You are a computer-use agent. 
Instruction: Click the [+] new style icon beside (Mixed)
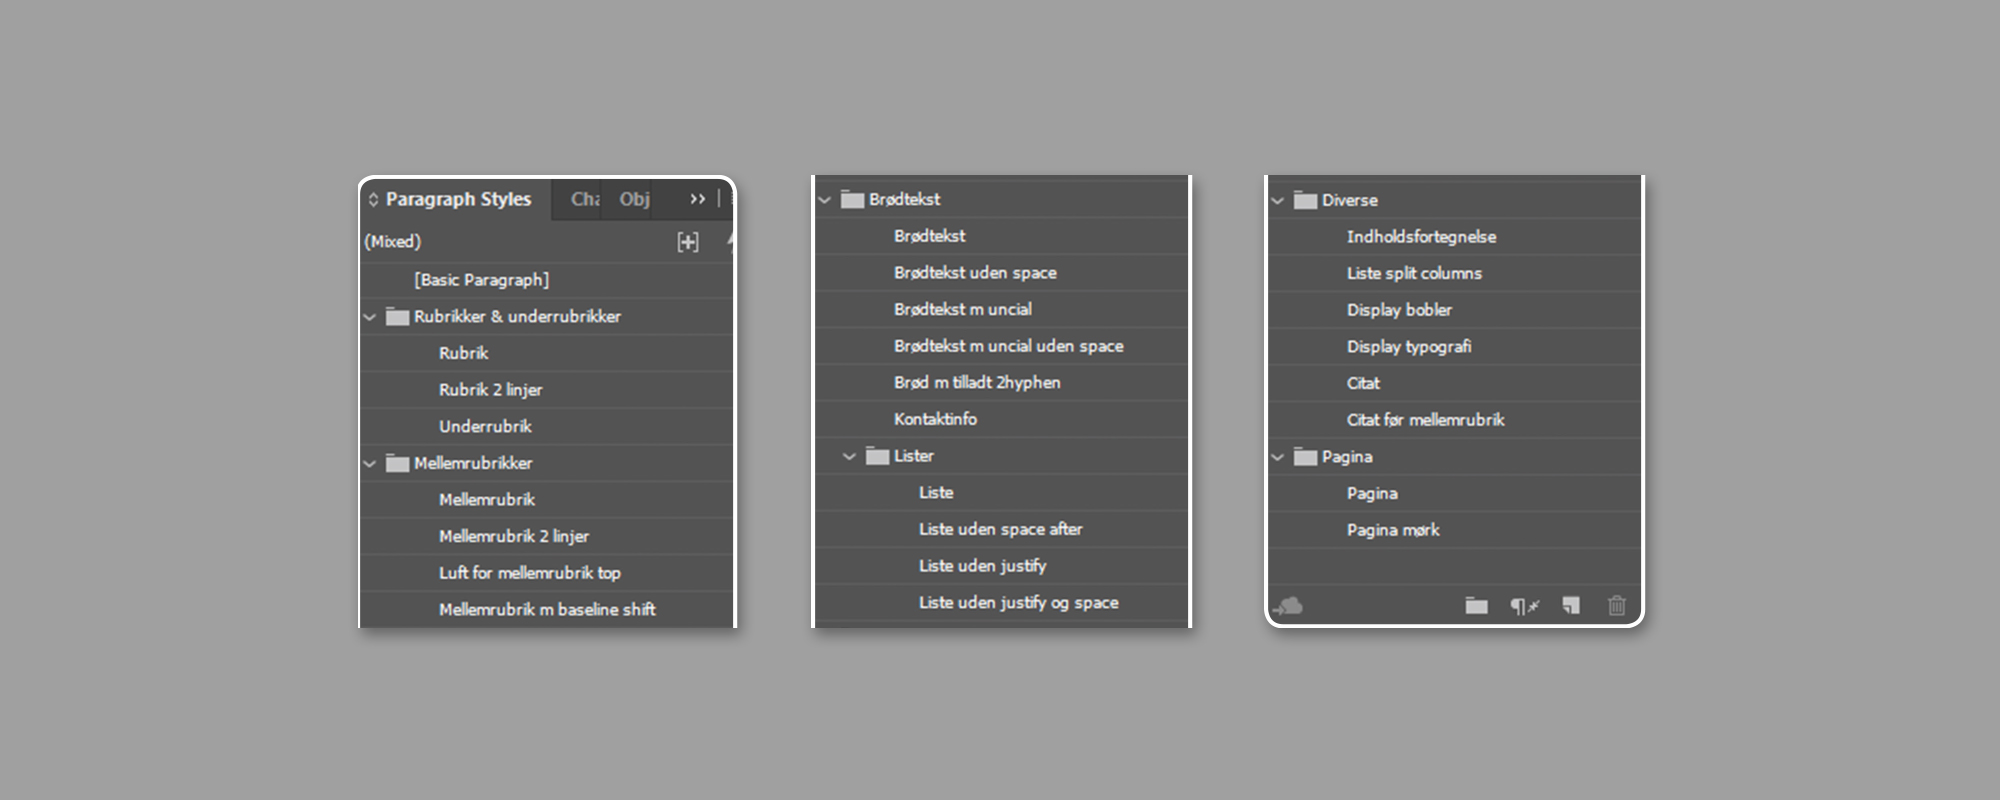[x=688, y=242]
